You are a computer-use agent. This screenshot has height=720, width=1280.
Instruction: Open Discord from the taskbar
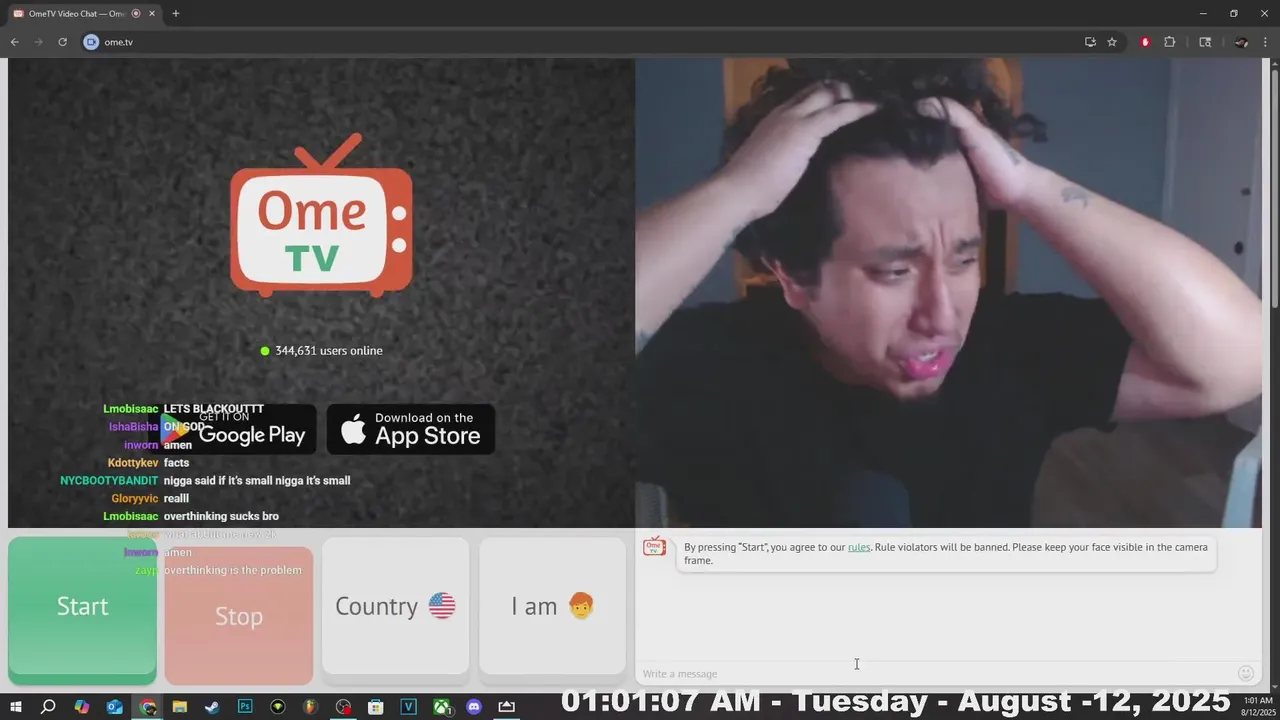pos(474,707)
